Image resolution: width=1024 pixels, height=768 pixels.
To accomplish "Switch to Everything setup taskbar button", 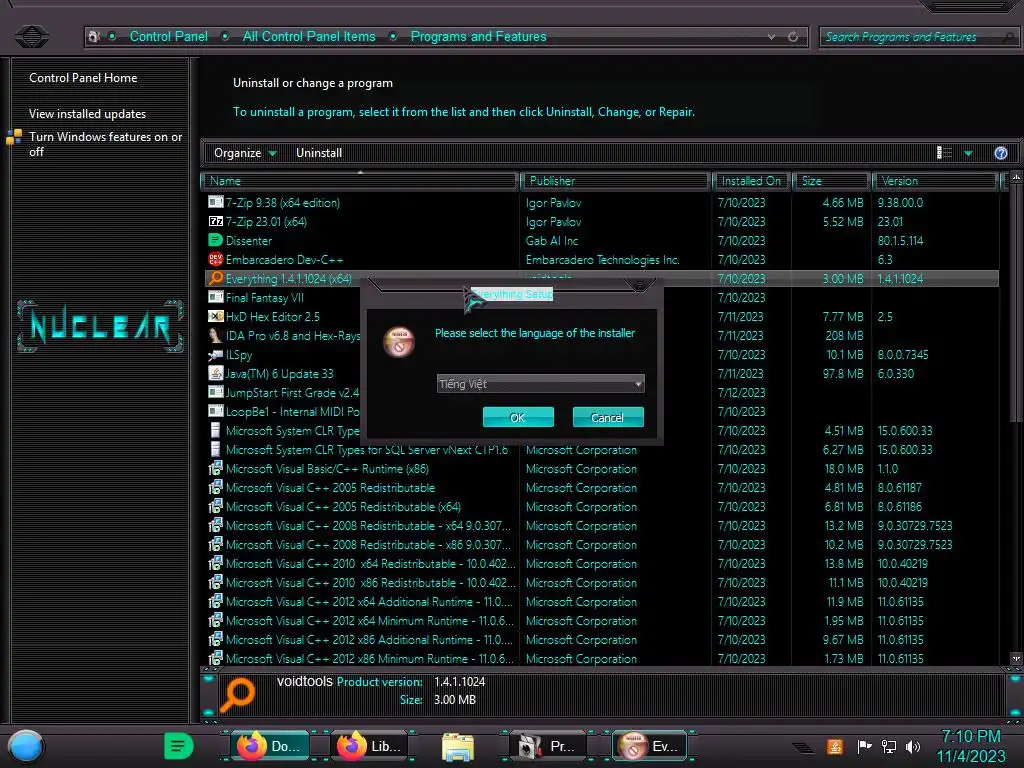I will tap(649, 746).
